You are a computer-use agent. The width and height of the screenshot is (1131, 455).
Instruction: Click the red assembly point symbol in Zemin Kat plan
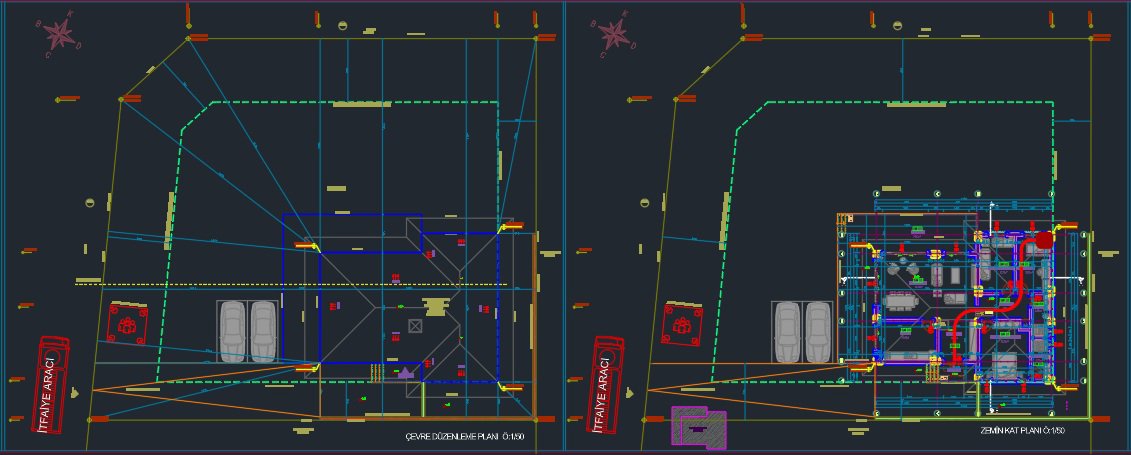click(683, 323)
